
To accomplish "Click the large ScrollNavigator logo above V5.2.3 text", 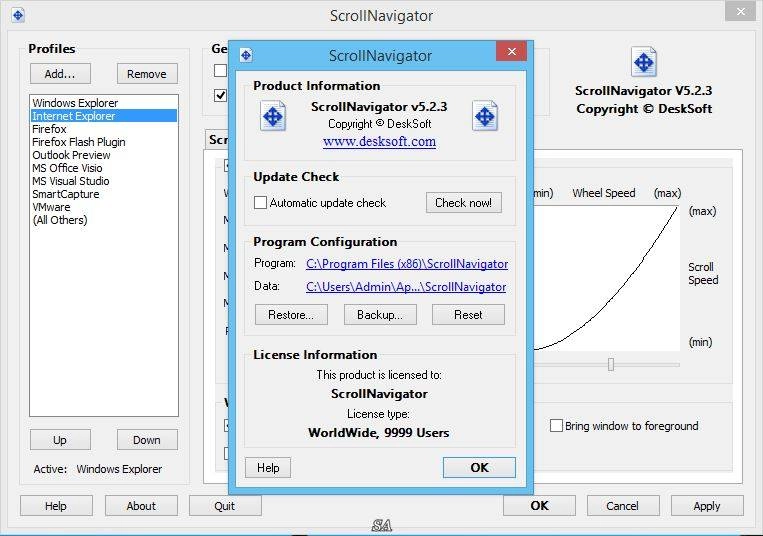I will (x=644, y=62).
